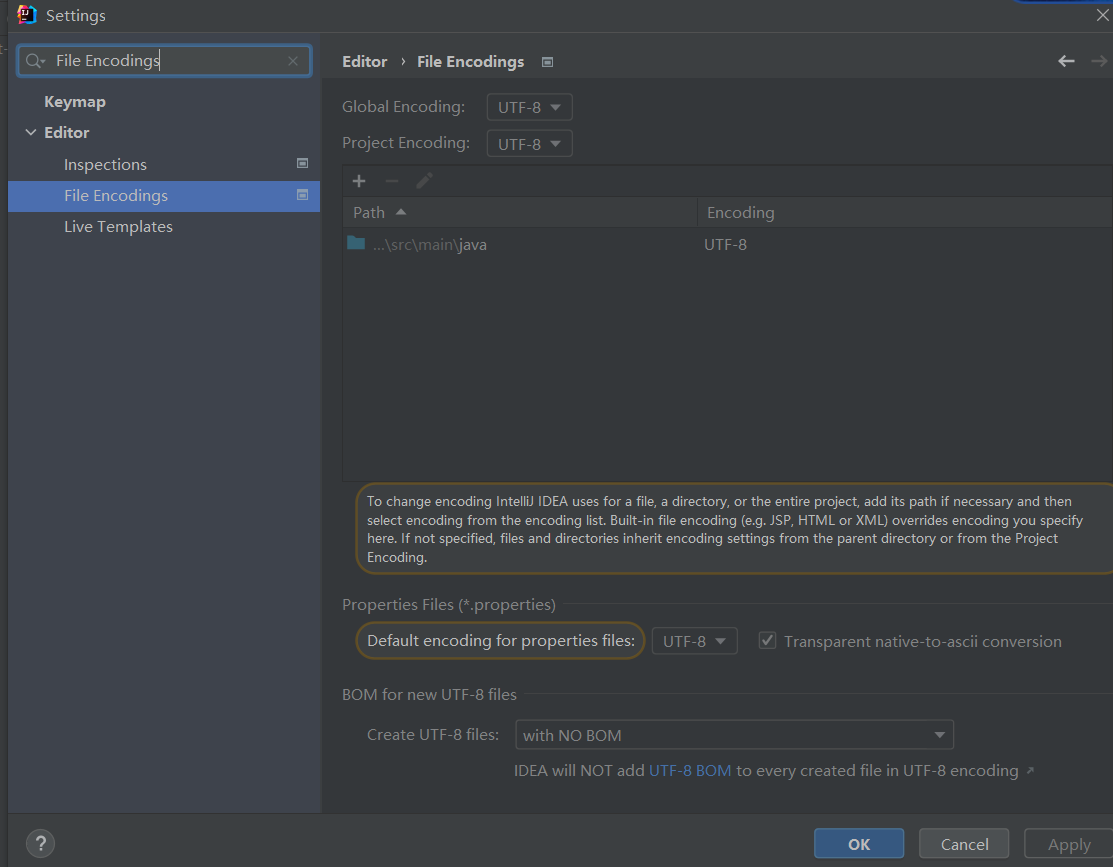Screen dimensions: 1113x867
Task: Open the Create UTF-8 files dropdown
Action: [735, 735]
